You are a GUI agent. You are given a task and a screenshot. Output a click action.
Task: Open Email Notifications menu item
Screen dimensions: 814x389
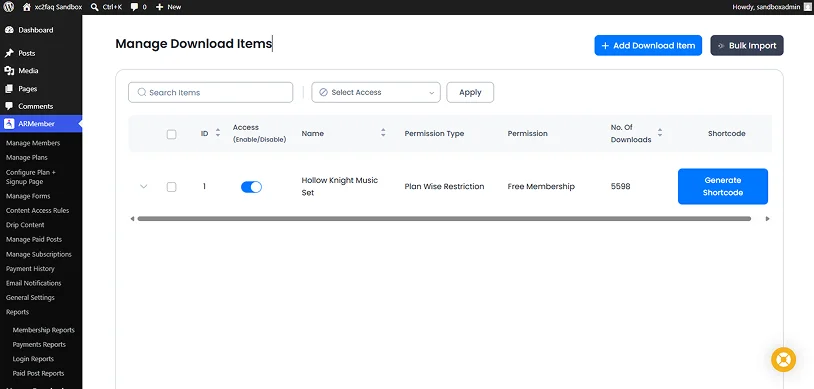pos(33,283)
